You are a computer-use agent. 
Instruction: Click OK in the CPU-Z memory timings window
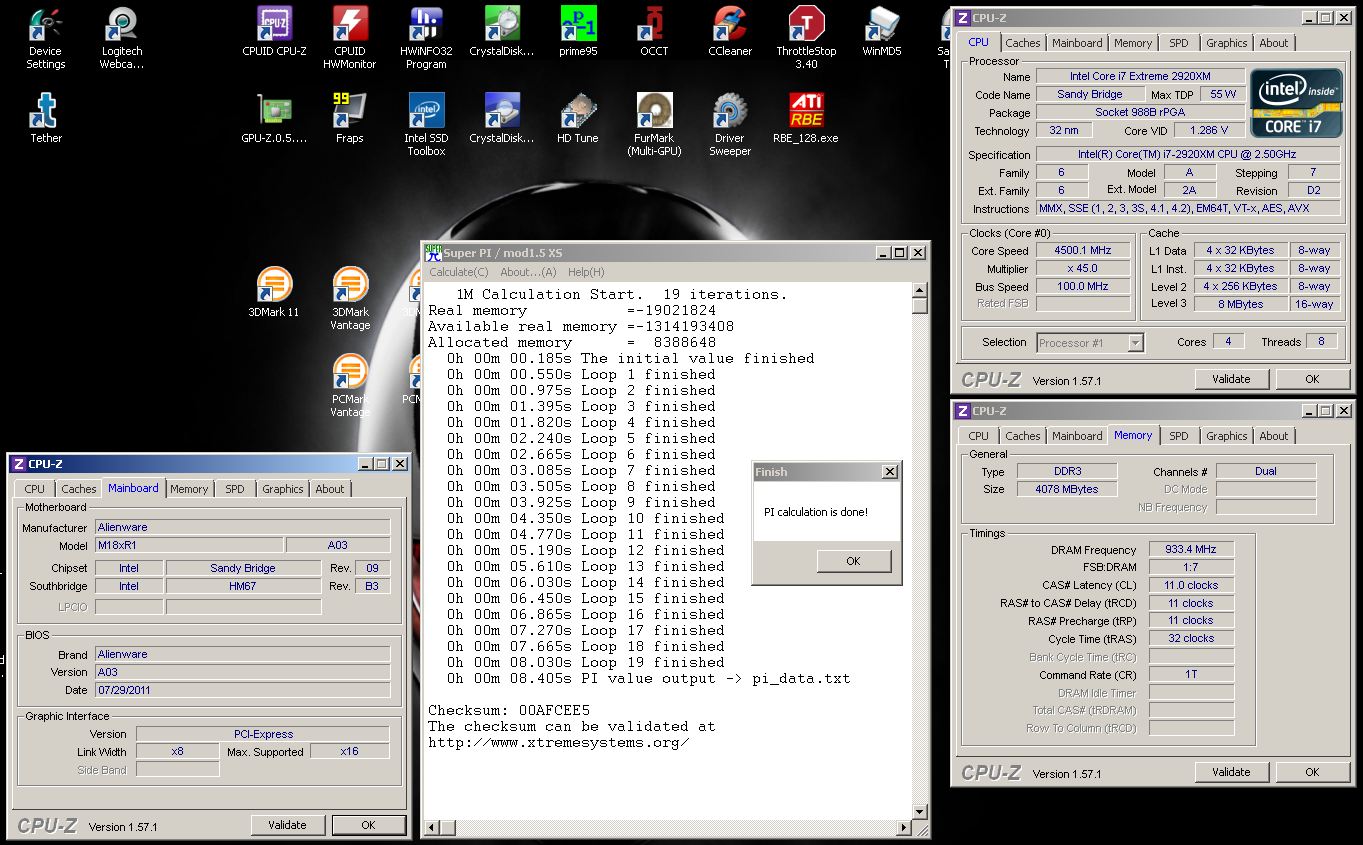coord(1312,772)
